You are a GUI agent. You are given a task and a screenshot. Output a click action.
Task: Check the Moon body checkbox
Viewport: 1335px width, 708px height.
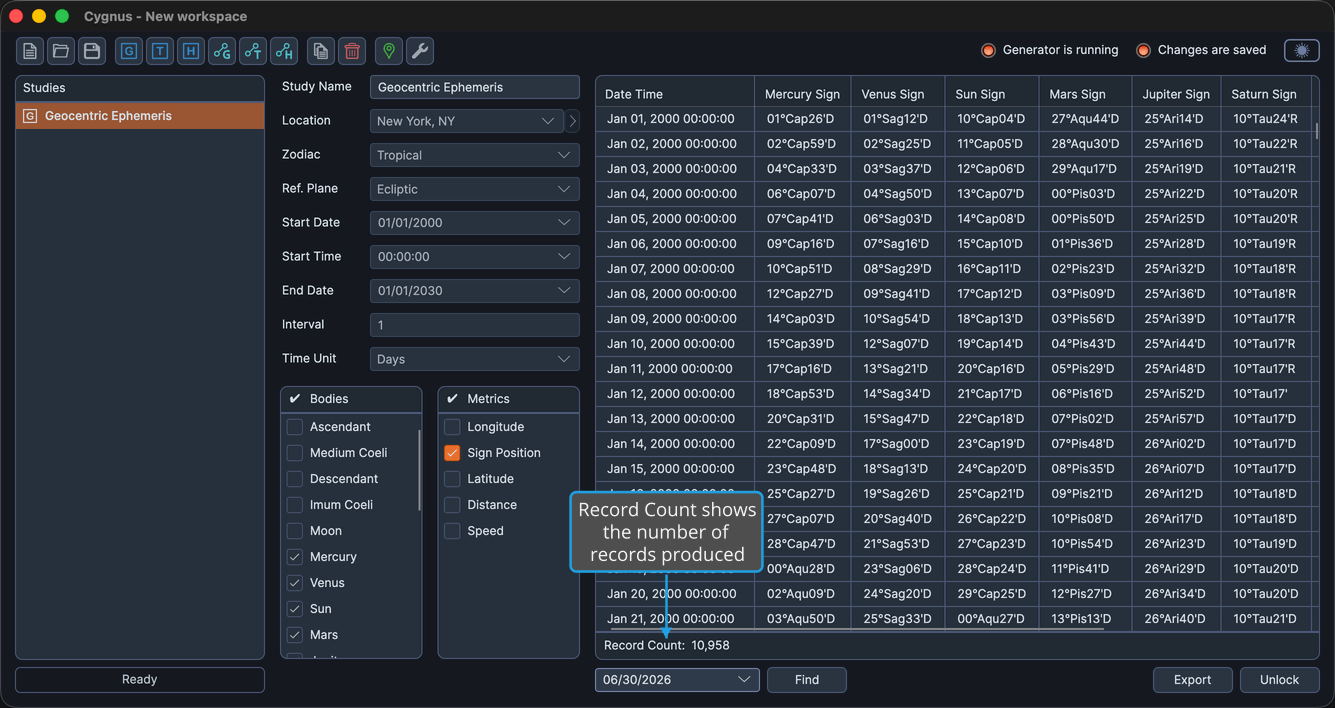click(x=295, y=531)
